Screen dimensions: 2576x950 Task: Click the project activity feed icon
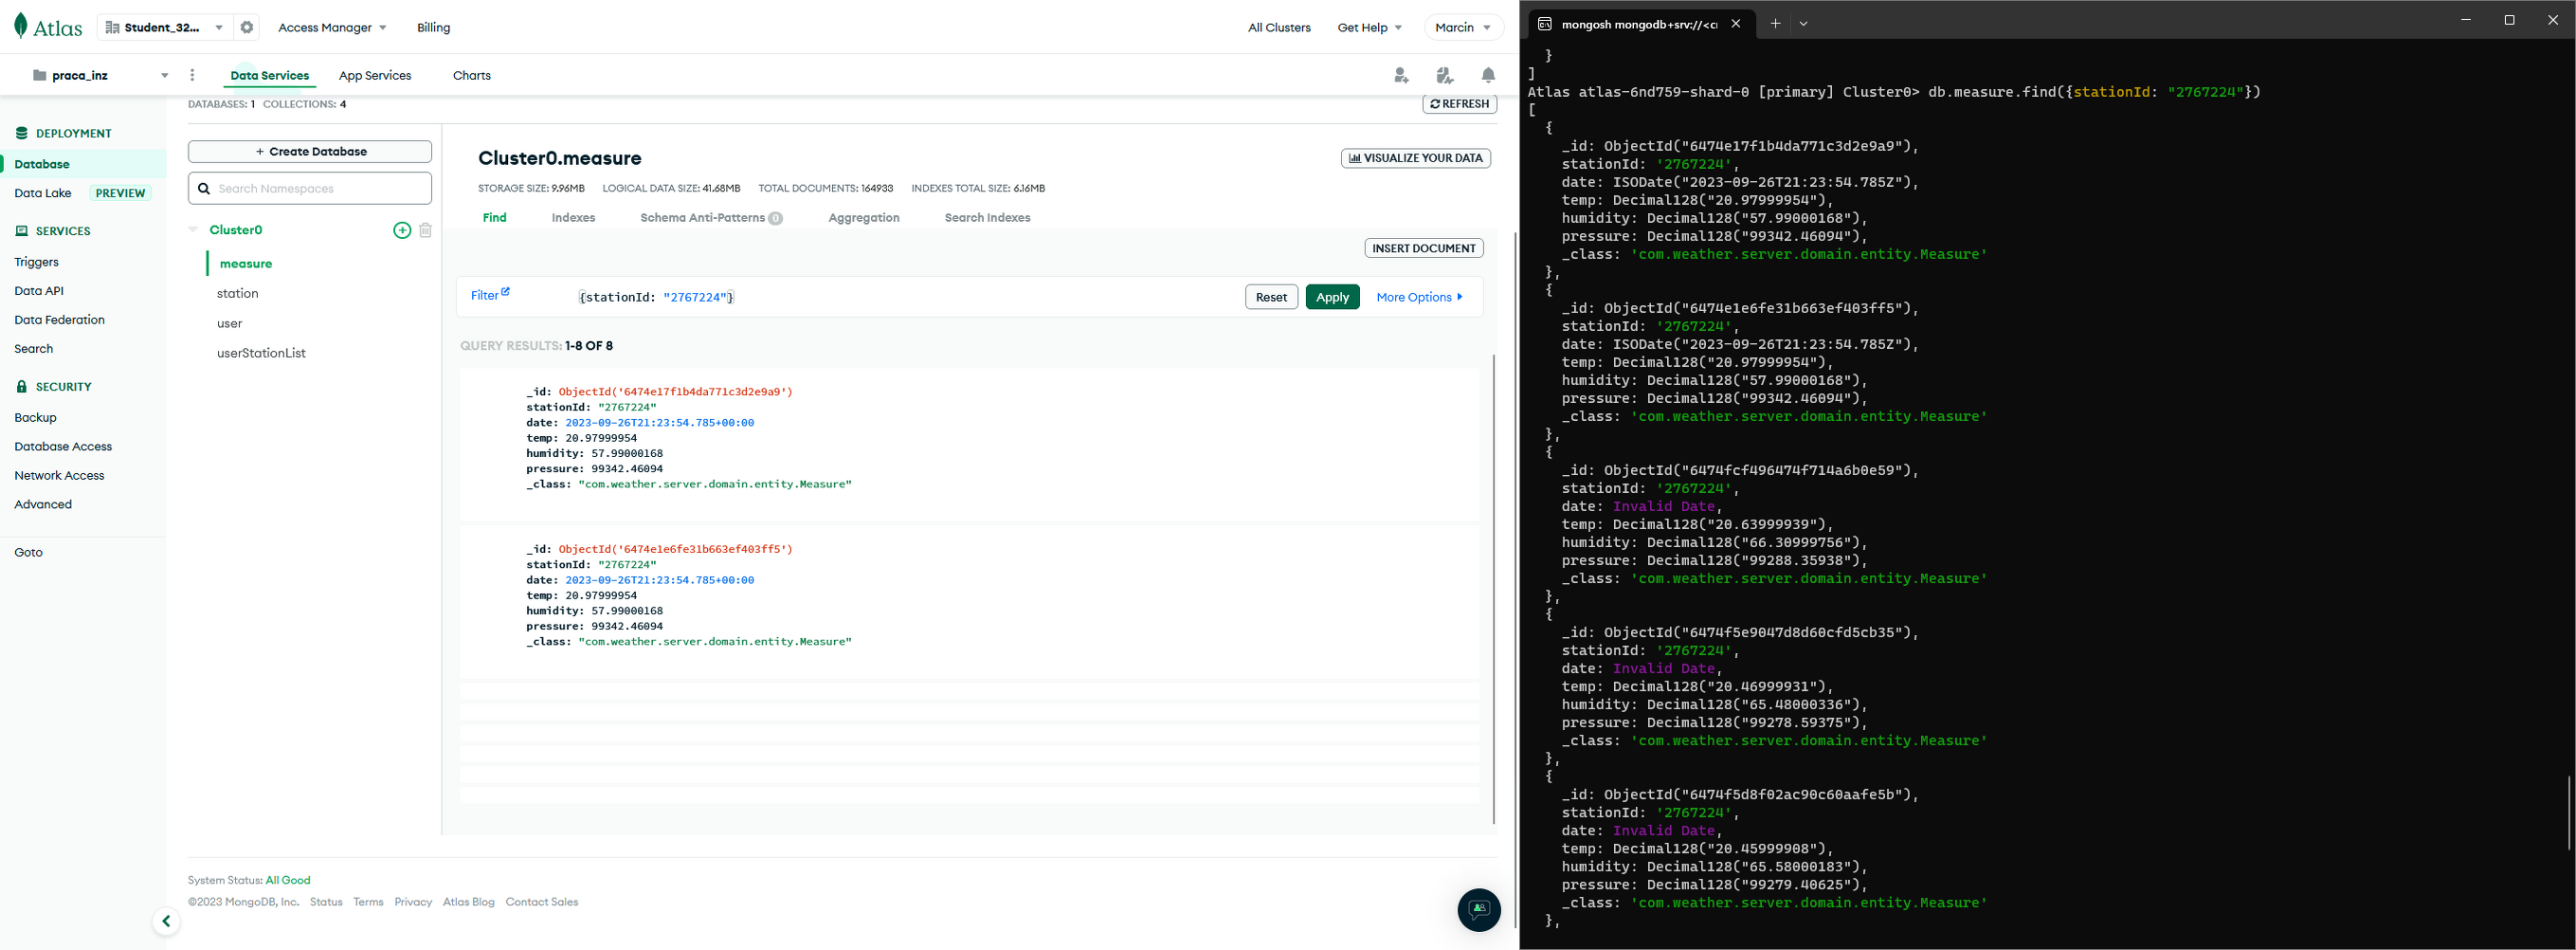click(x=1444, y=75)
